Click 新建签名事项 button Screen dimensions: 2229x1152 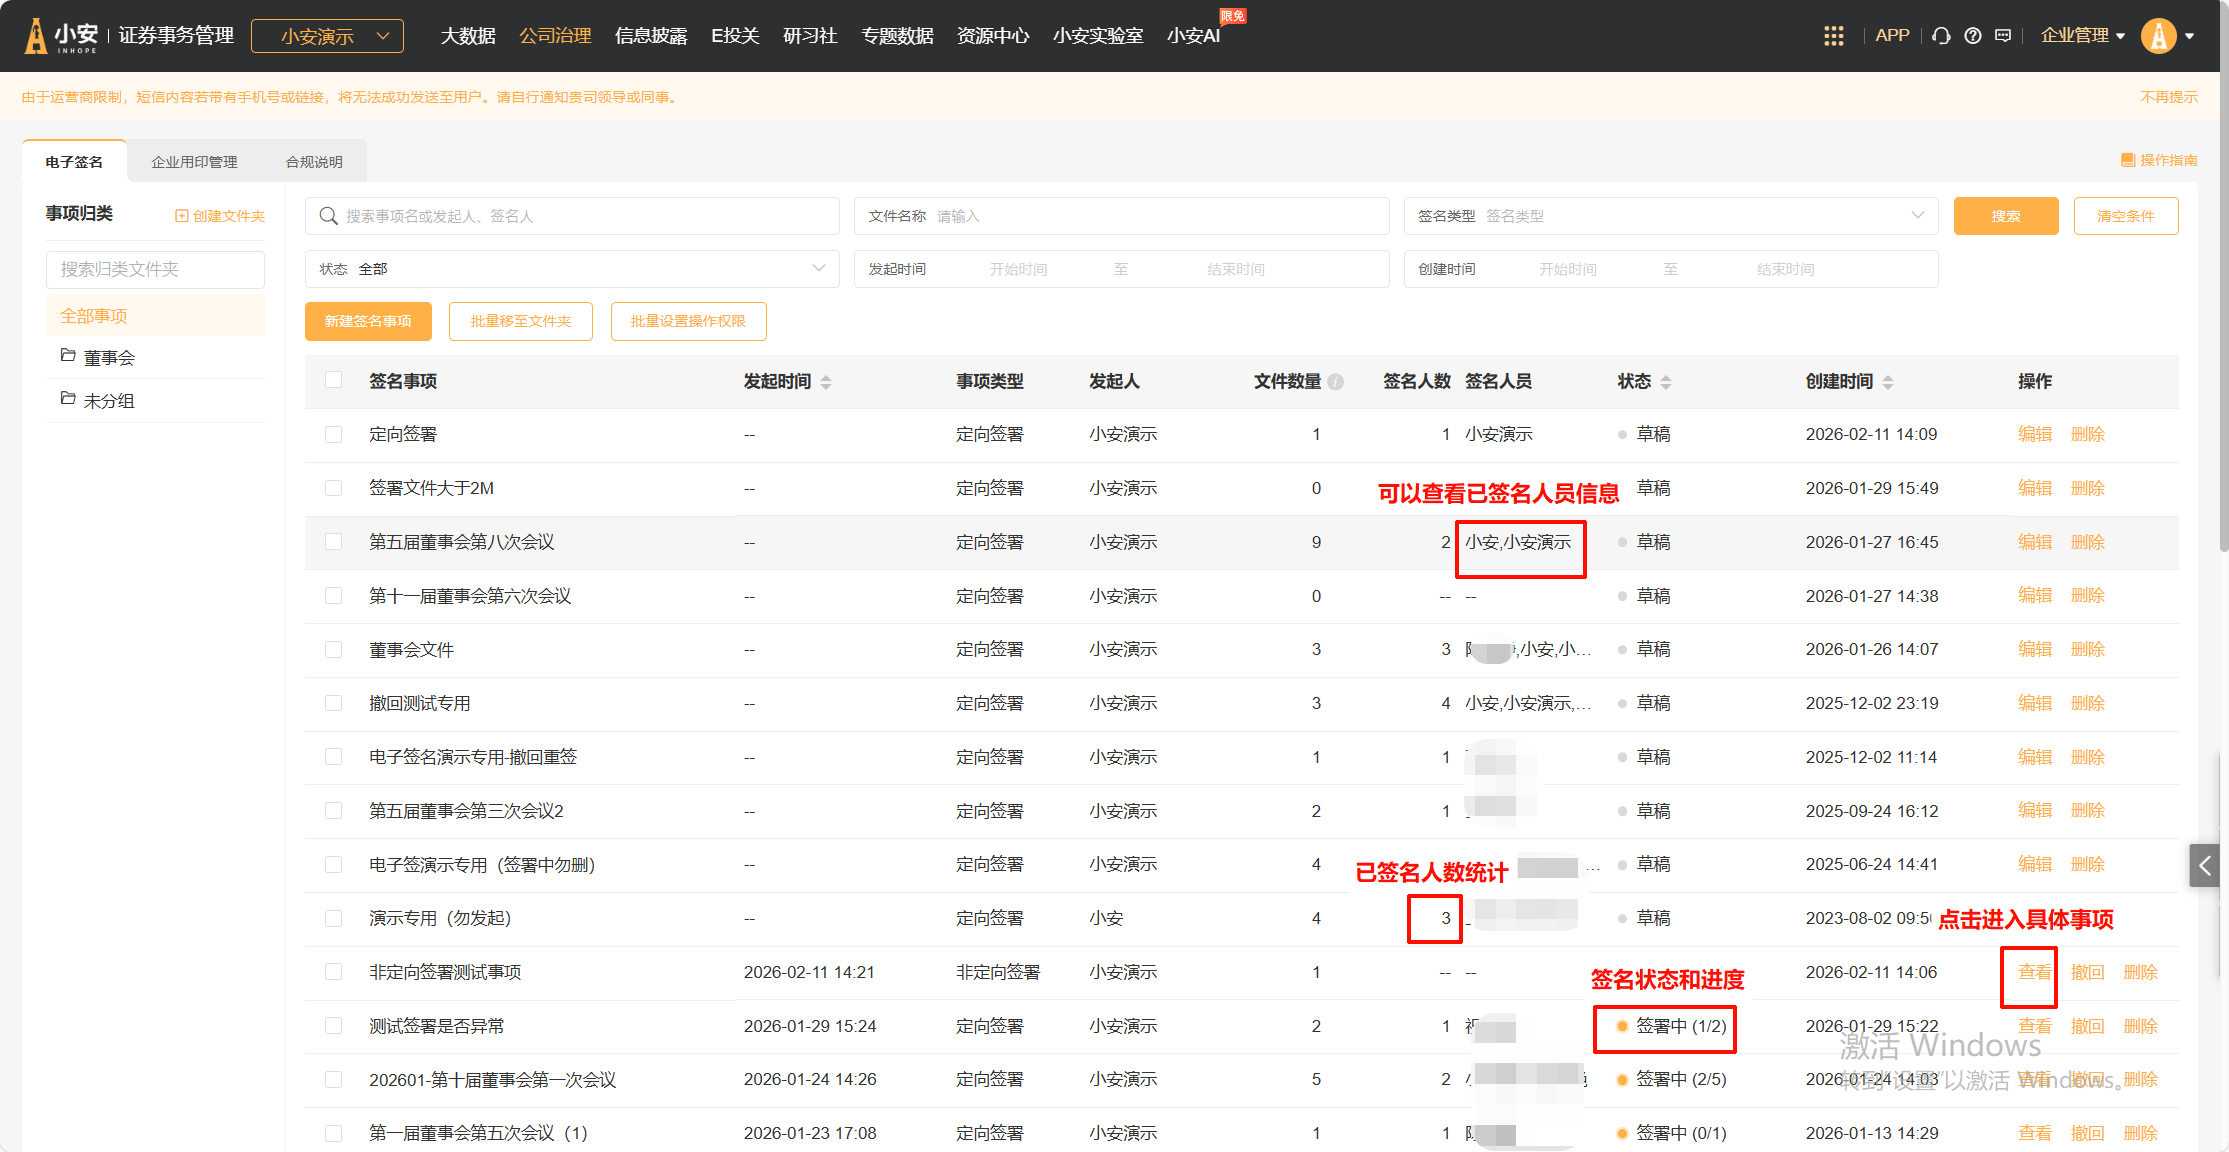click(x=368, y=321)
